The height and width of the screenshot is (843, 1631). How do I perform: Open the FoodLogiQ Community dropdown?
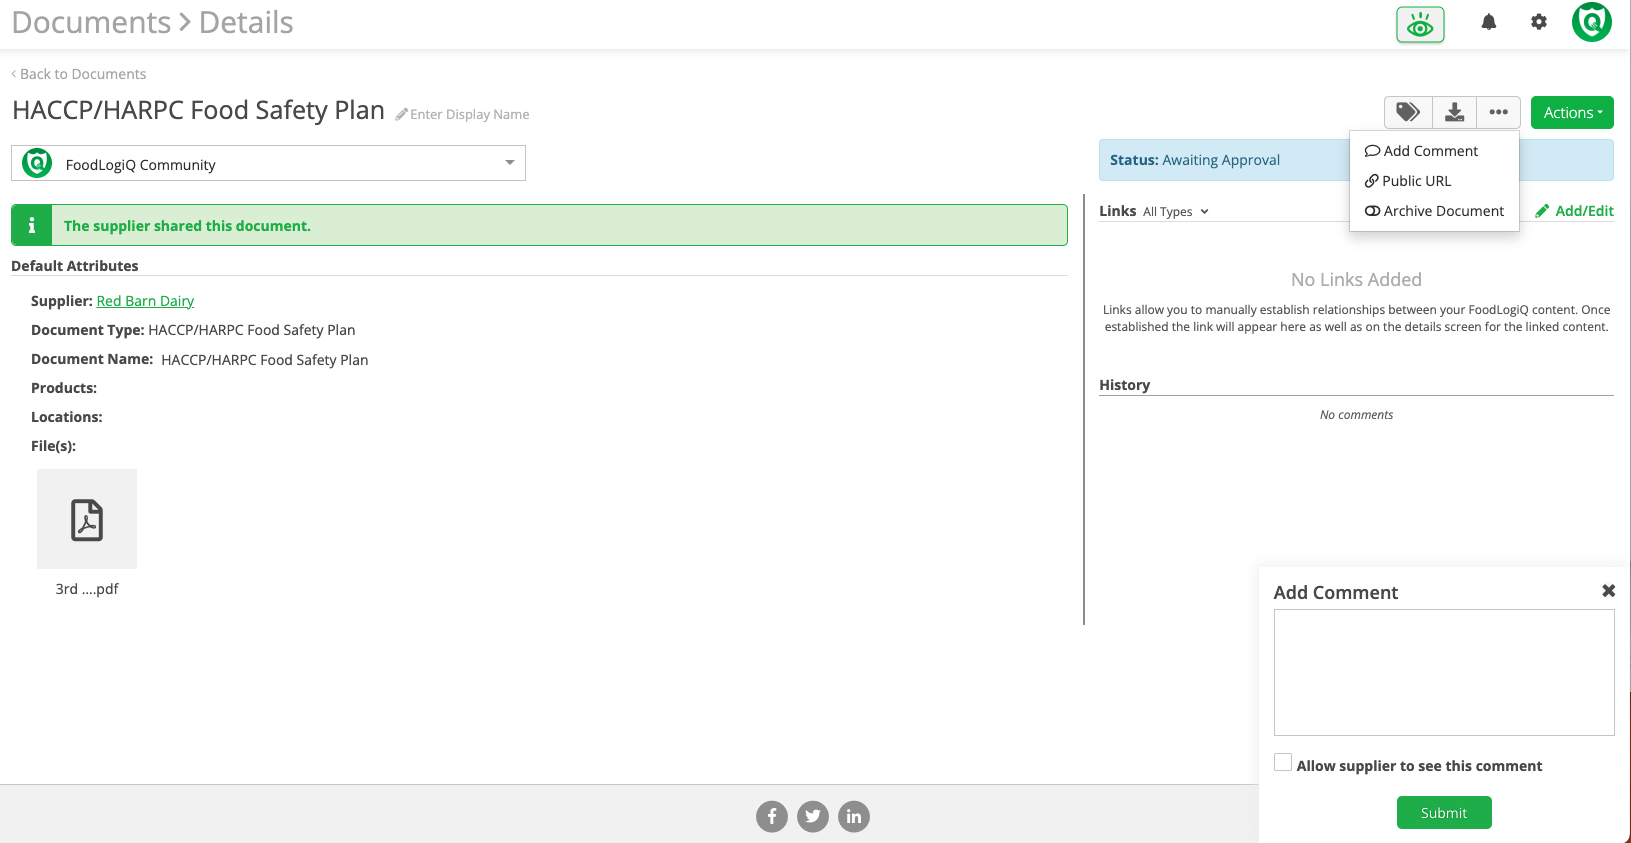coord(268,163)
